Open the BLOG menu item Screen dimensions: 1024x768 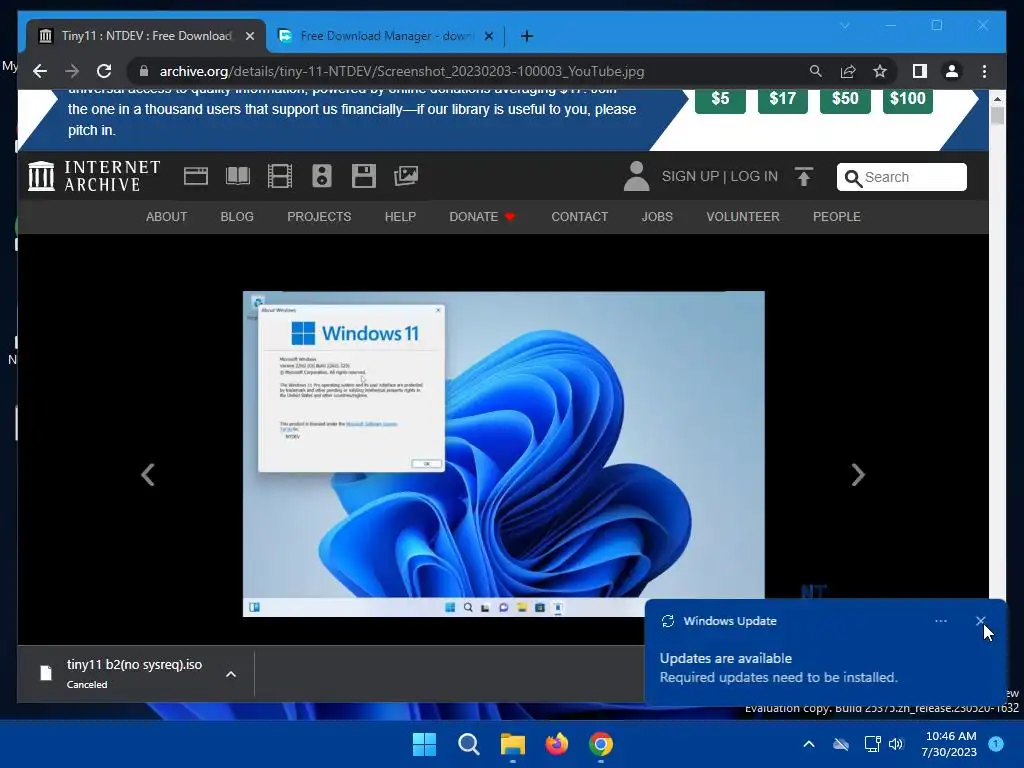pyautogui.click(x=237, y=217)
